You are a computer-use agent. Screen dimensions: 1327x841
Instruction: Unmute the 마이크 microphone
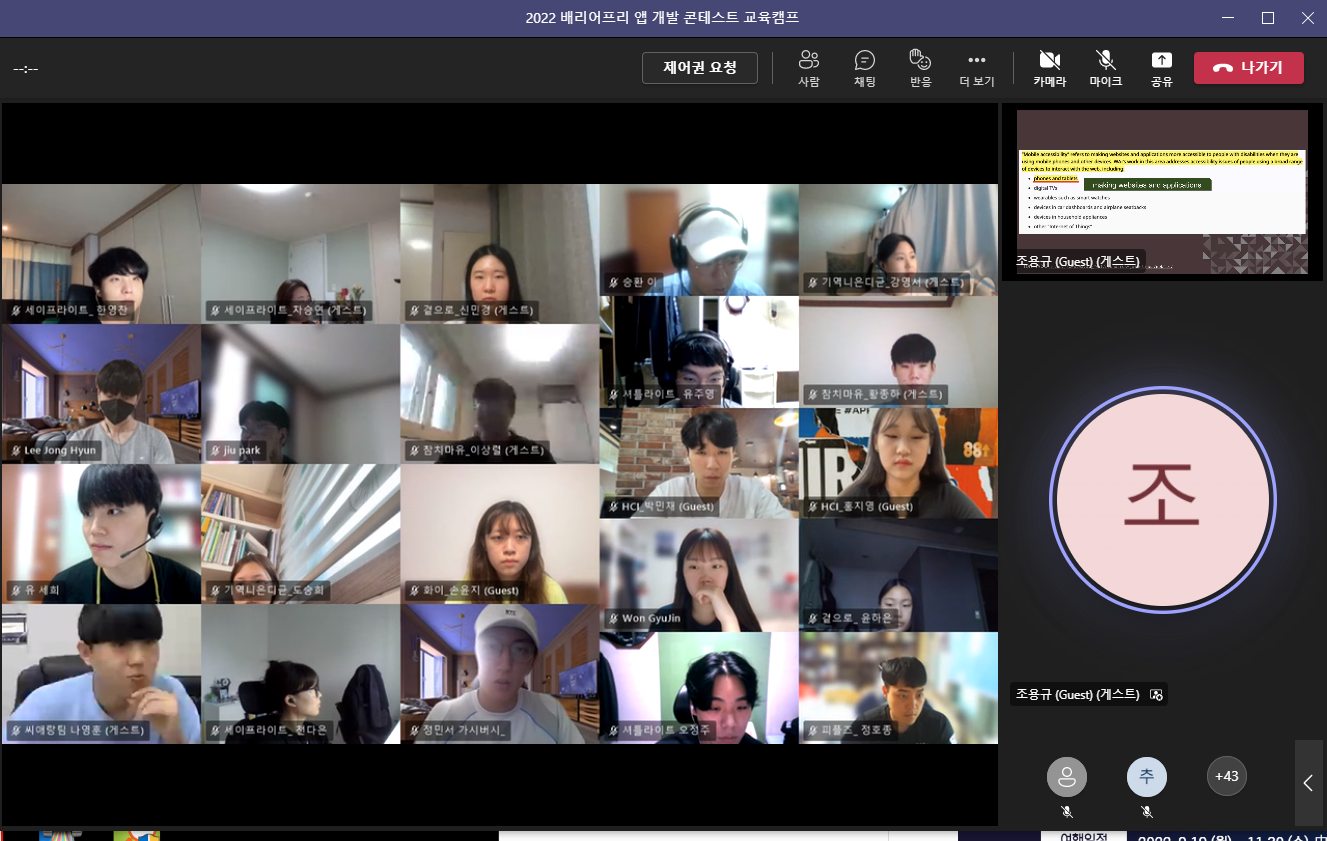(1105, 68)
